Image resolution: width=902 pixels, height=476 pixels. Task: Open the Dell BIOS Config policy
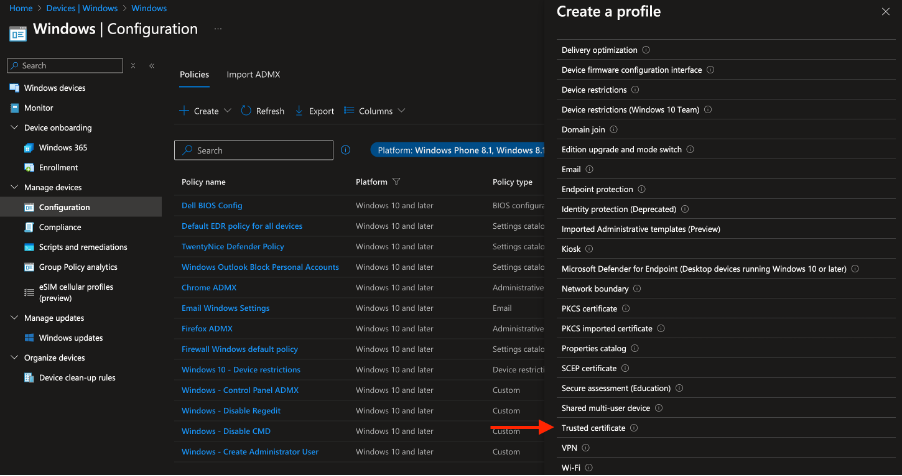(x=212, y=205)
